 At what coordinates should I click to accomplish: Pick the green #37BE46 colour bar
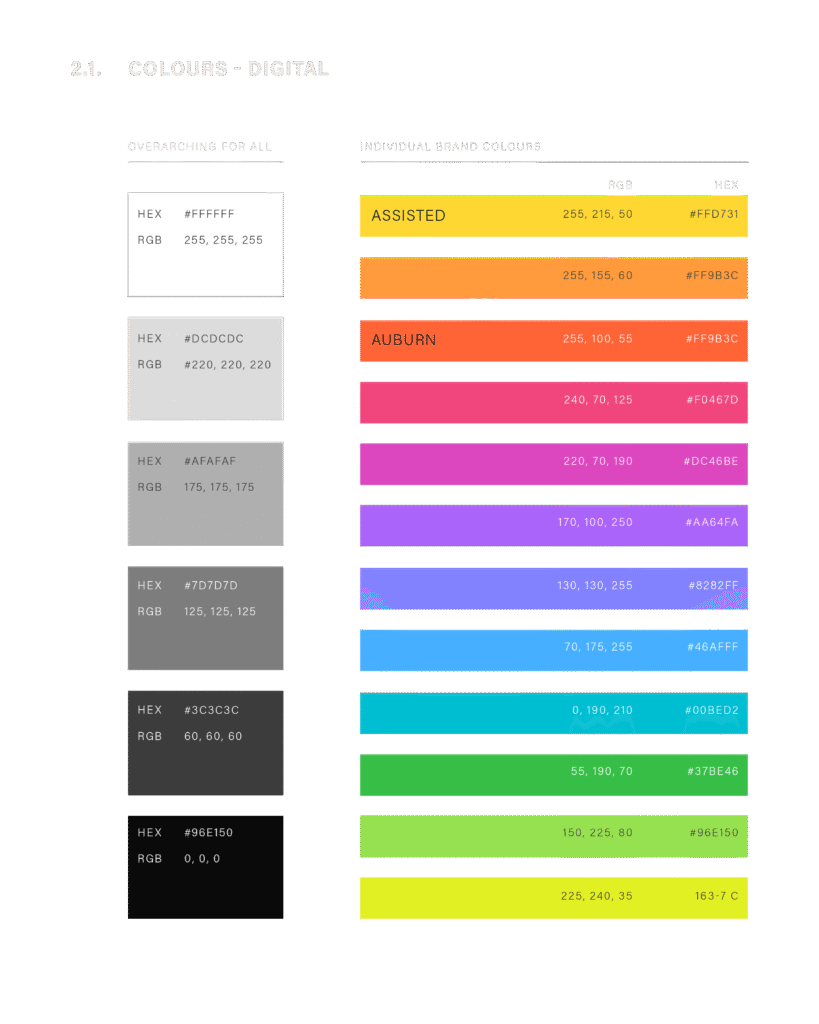[553, 774]
